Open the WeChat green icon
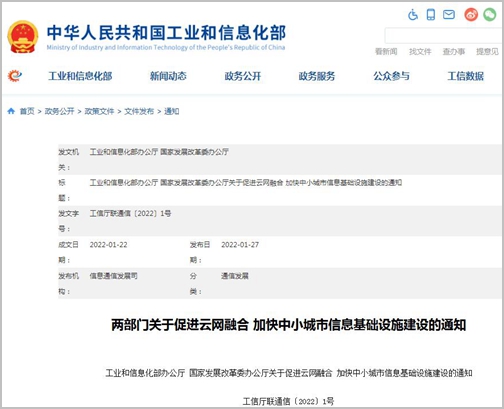This screenshot has height=409, width=504. point(490,15)
